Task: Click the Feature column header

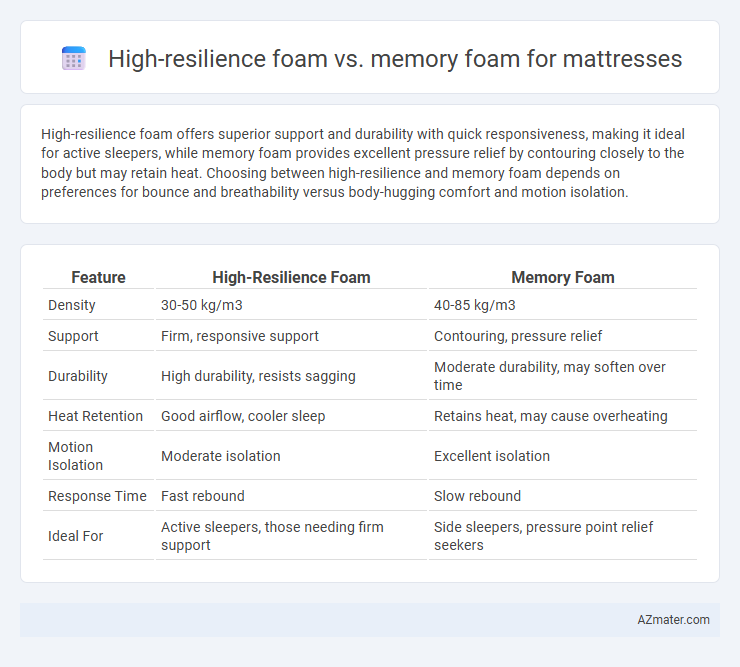Action: tap(98, 277)
